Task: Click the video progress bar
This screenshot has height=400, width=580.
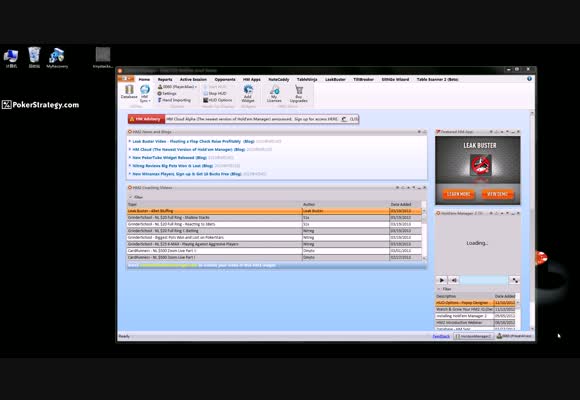Action: click(484, 280)
